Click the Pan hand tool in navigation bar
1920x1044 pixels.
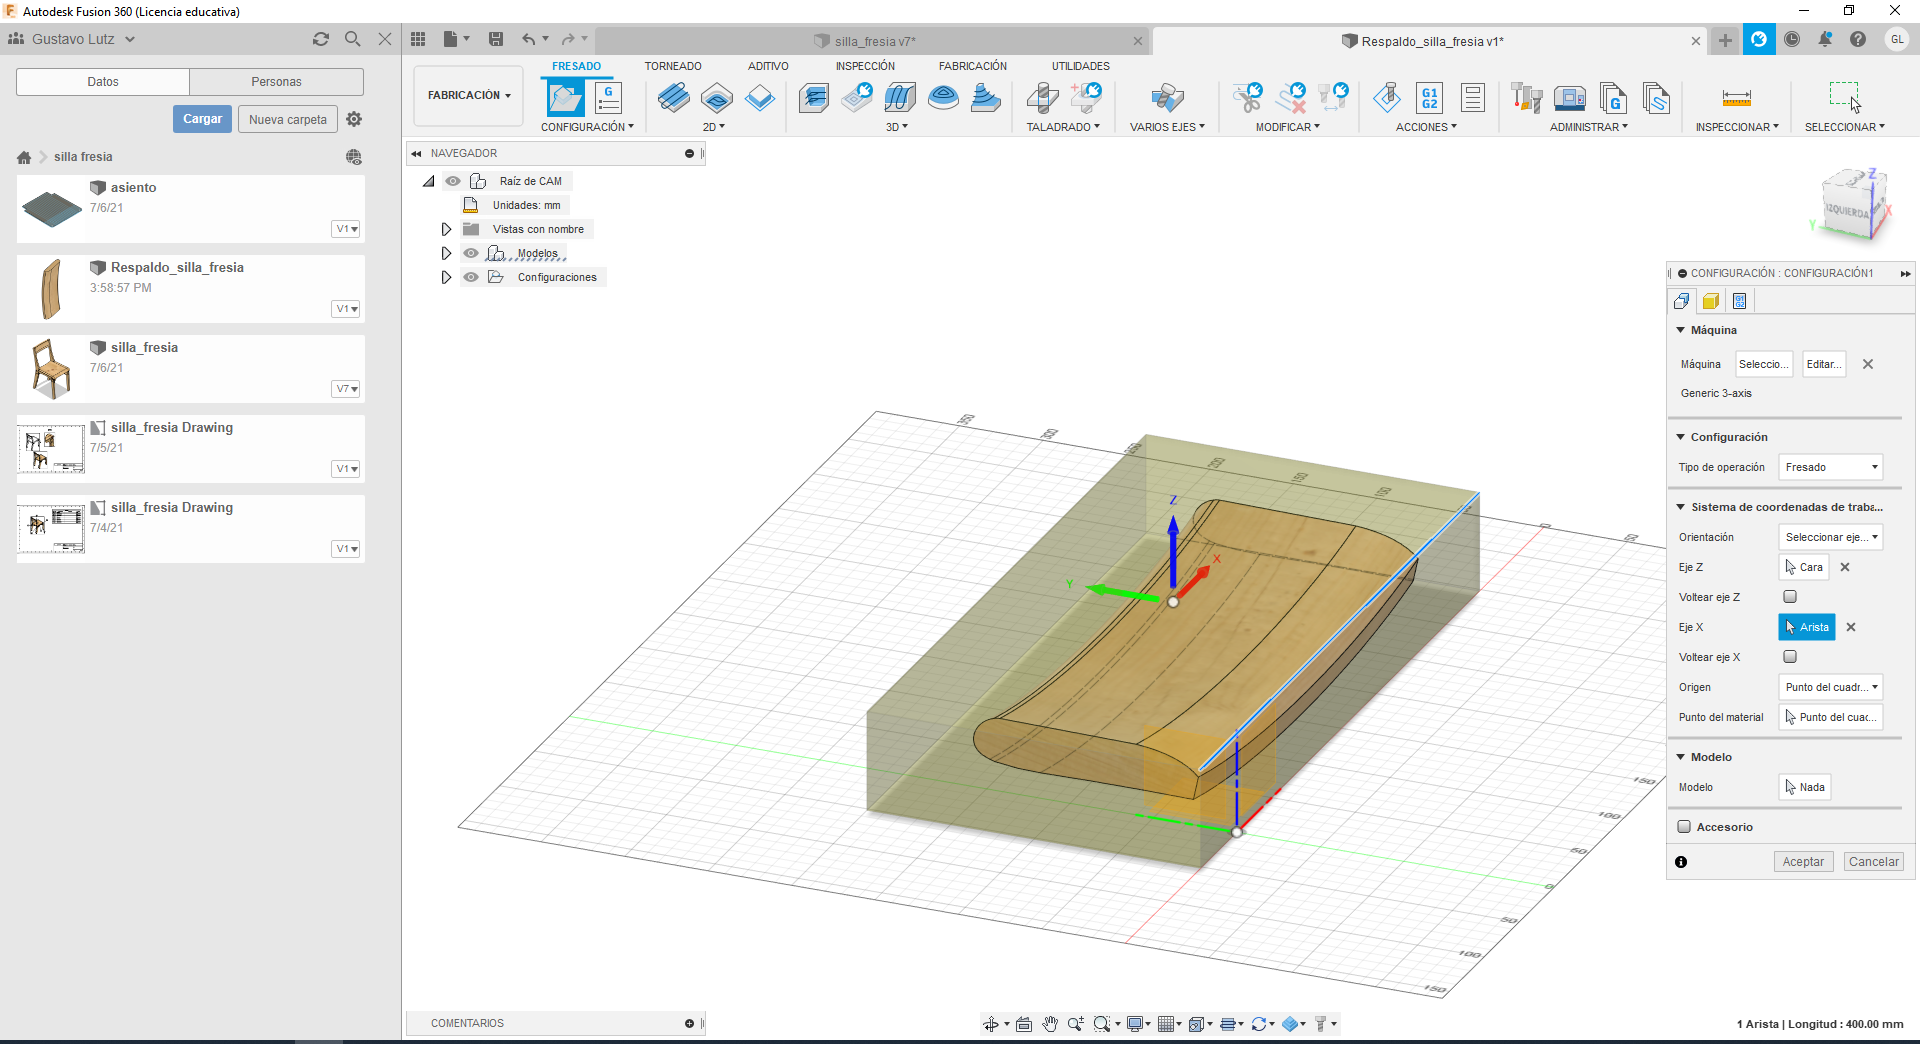(1050, 1024)
